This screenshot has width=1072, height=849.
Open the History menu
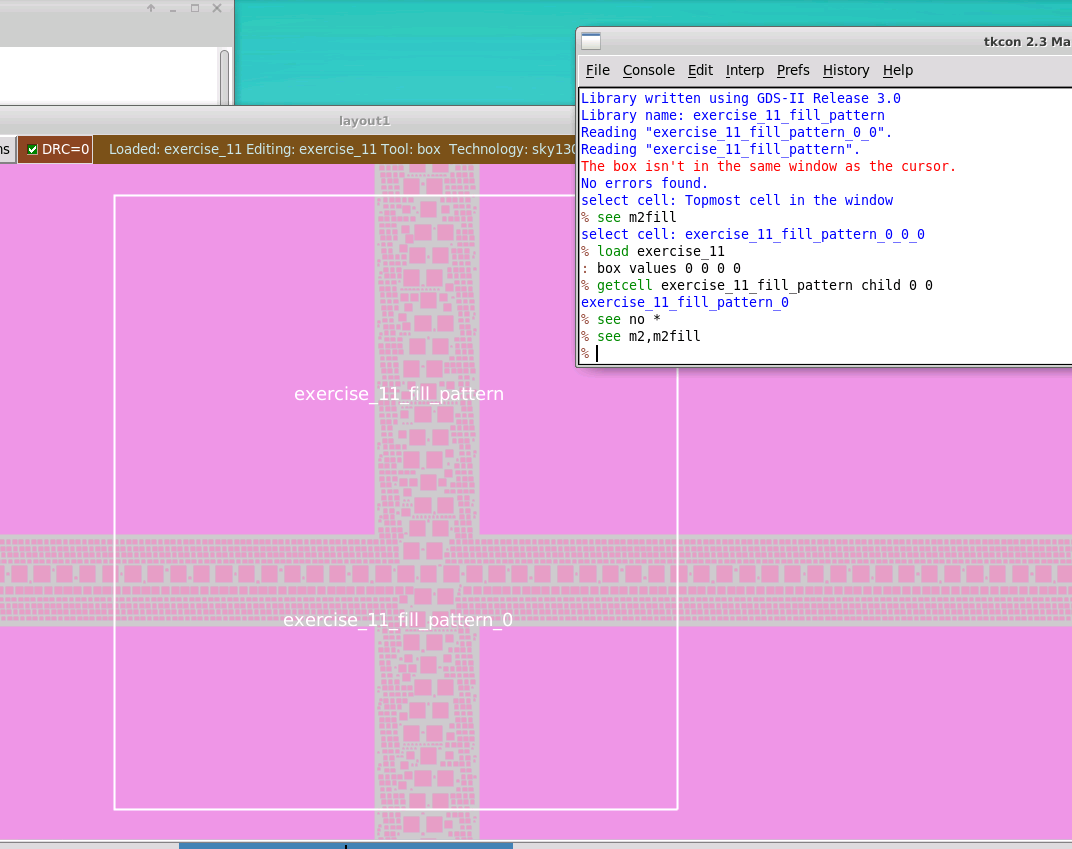pos(846,70)
